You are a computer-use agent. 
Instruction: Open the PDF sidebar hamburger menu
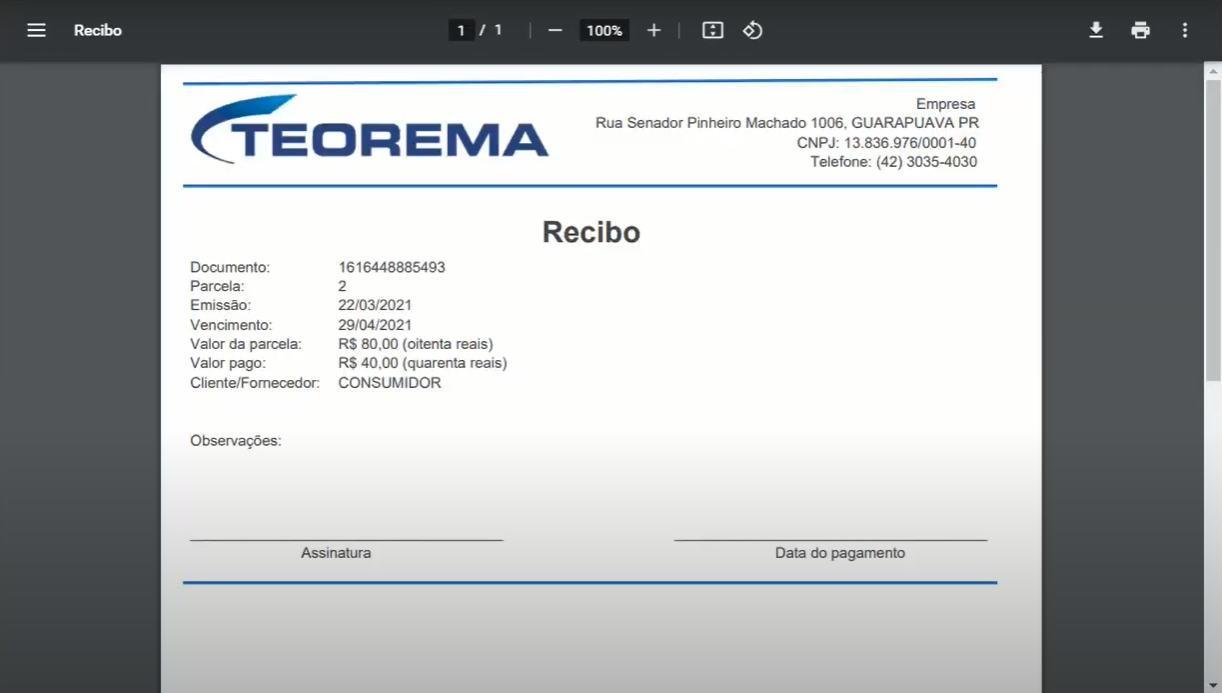[x=36, y=30]
